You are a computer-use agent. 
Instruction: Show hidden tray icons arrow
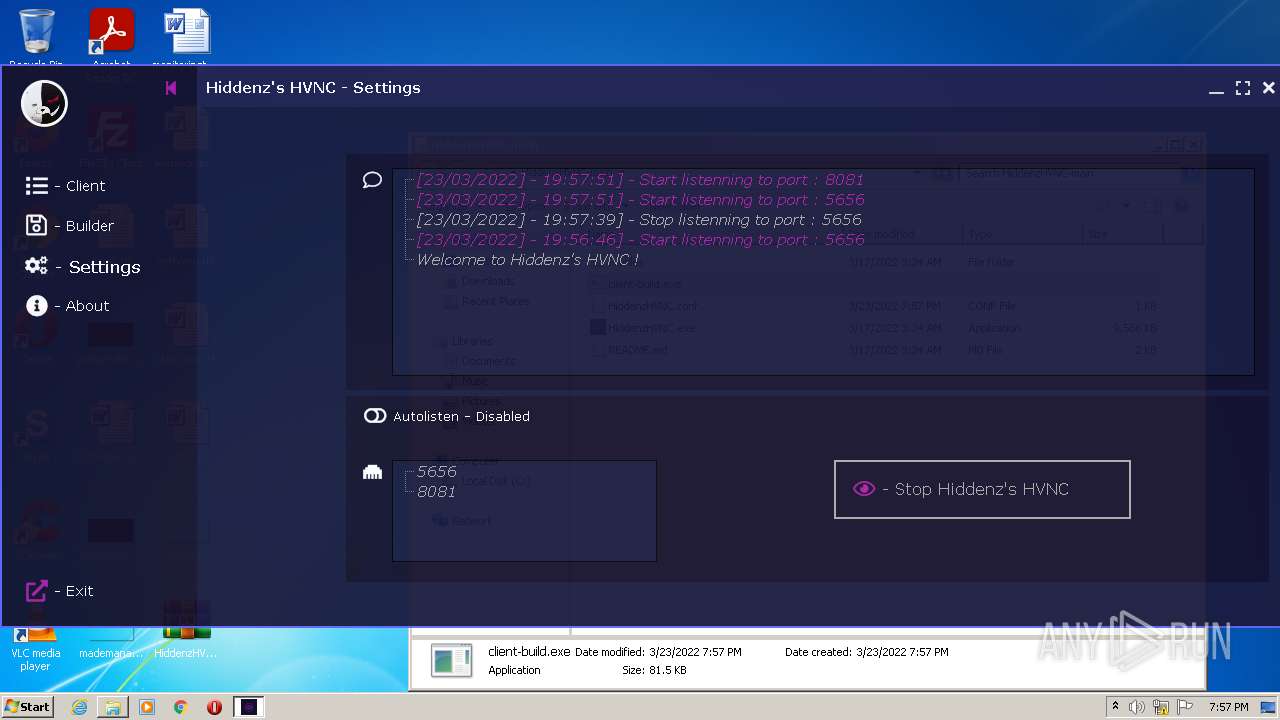[x=1115, y=707]
